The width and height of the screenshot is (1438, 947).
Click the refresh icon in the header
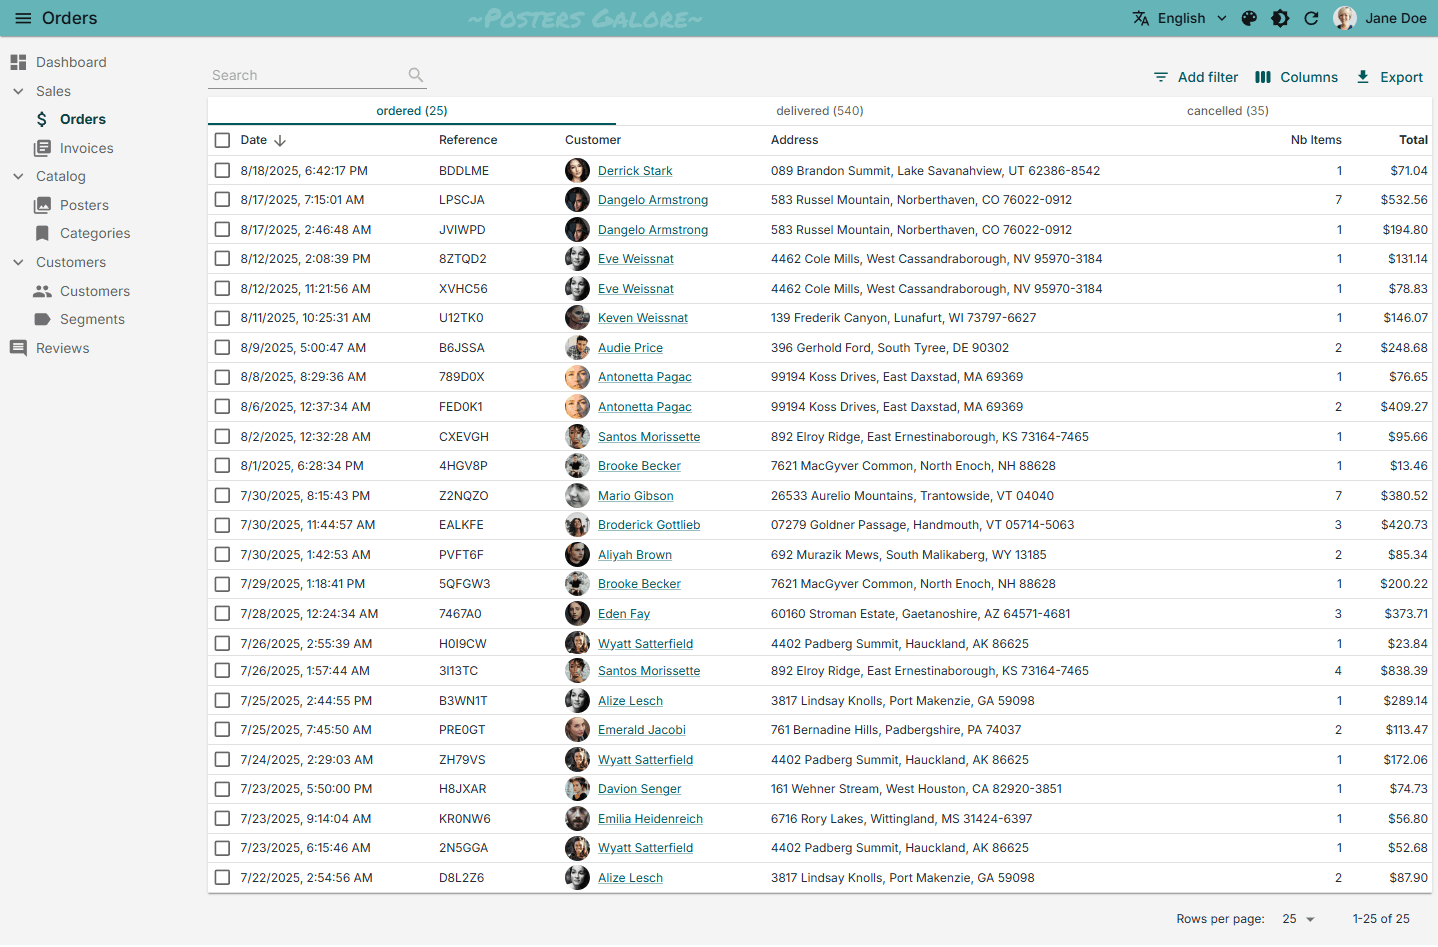click(1311, 18)
